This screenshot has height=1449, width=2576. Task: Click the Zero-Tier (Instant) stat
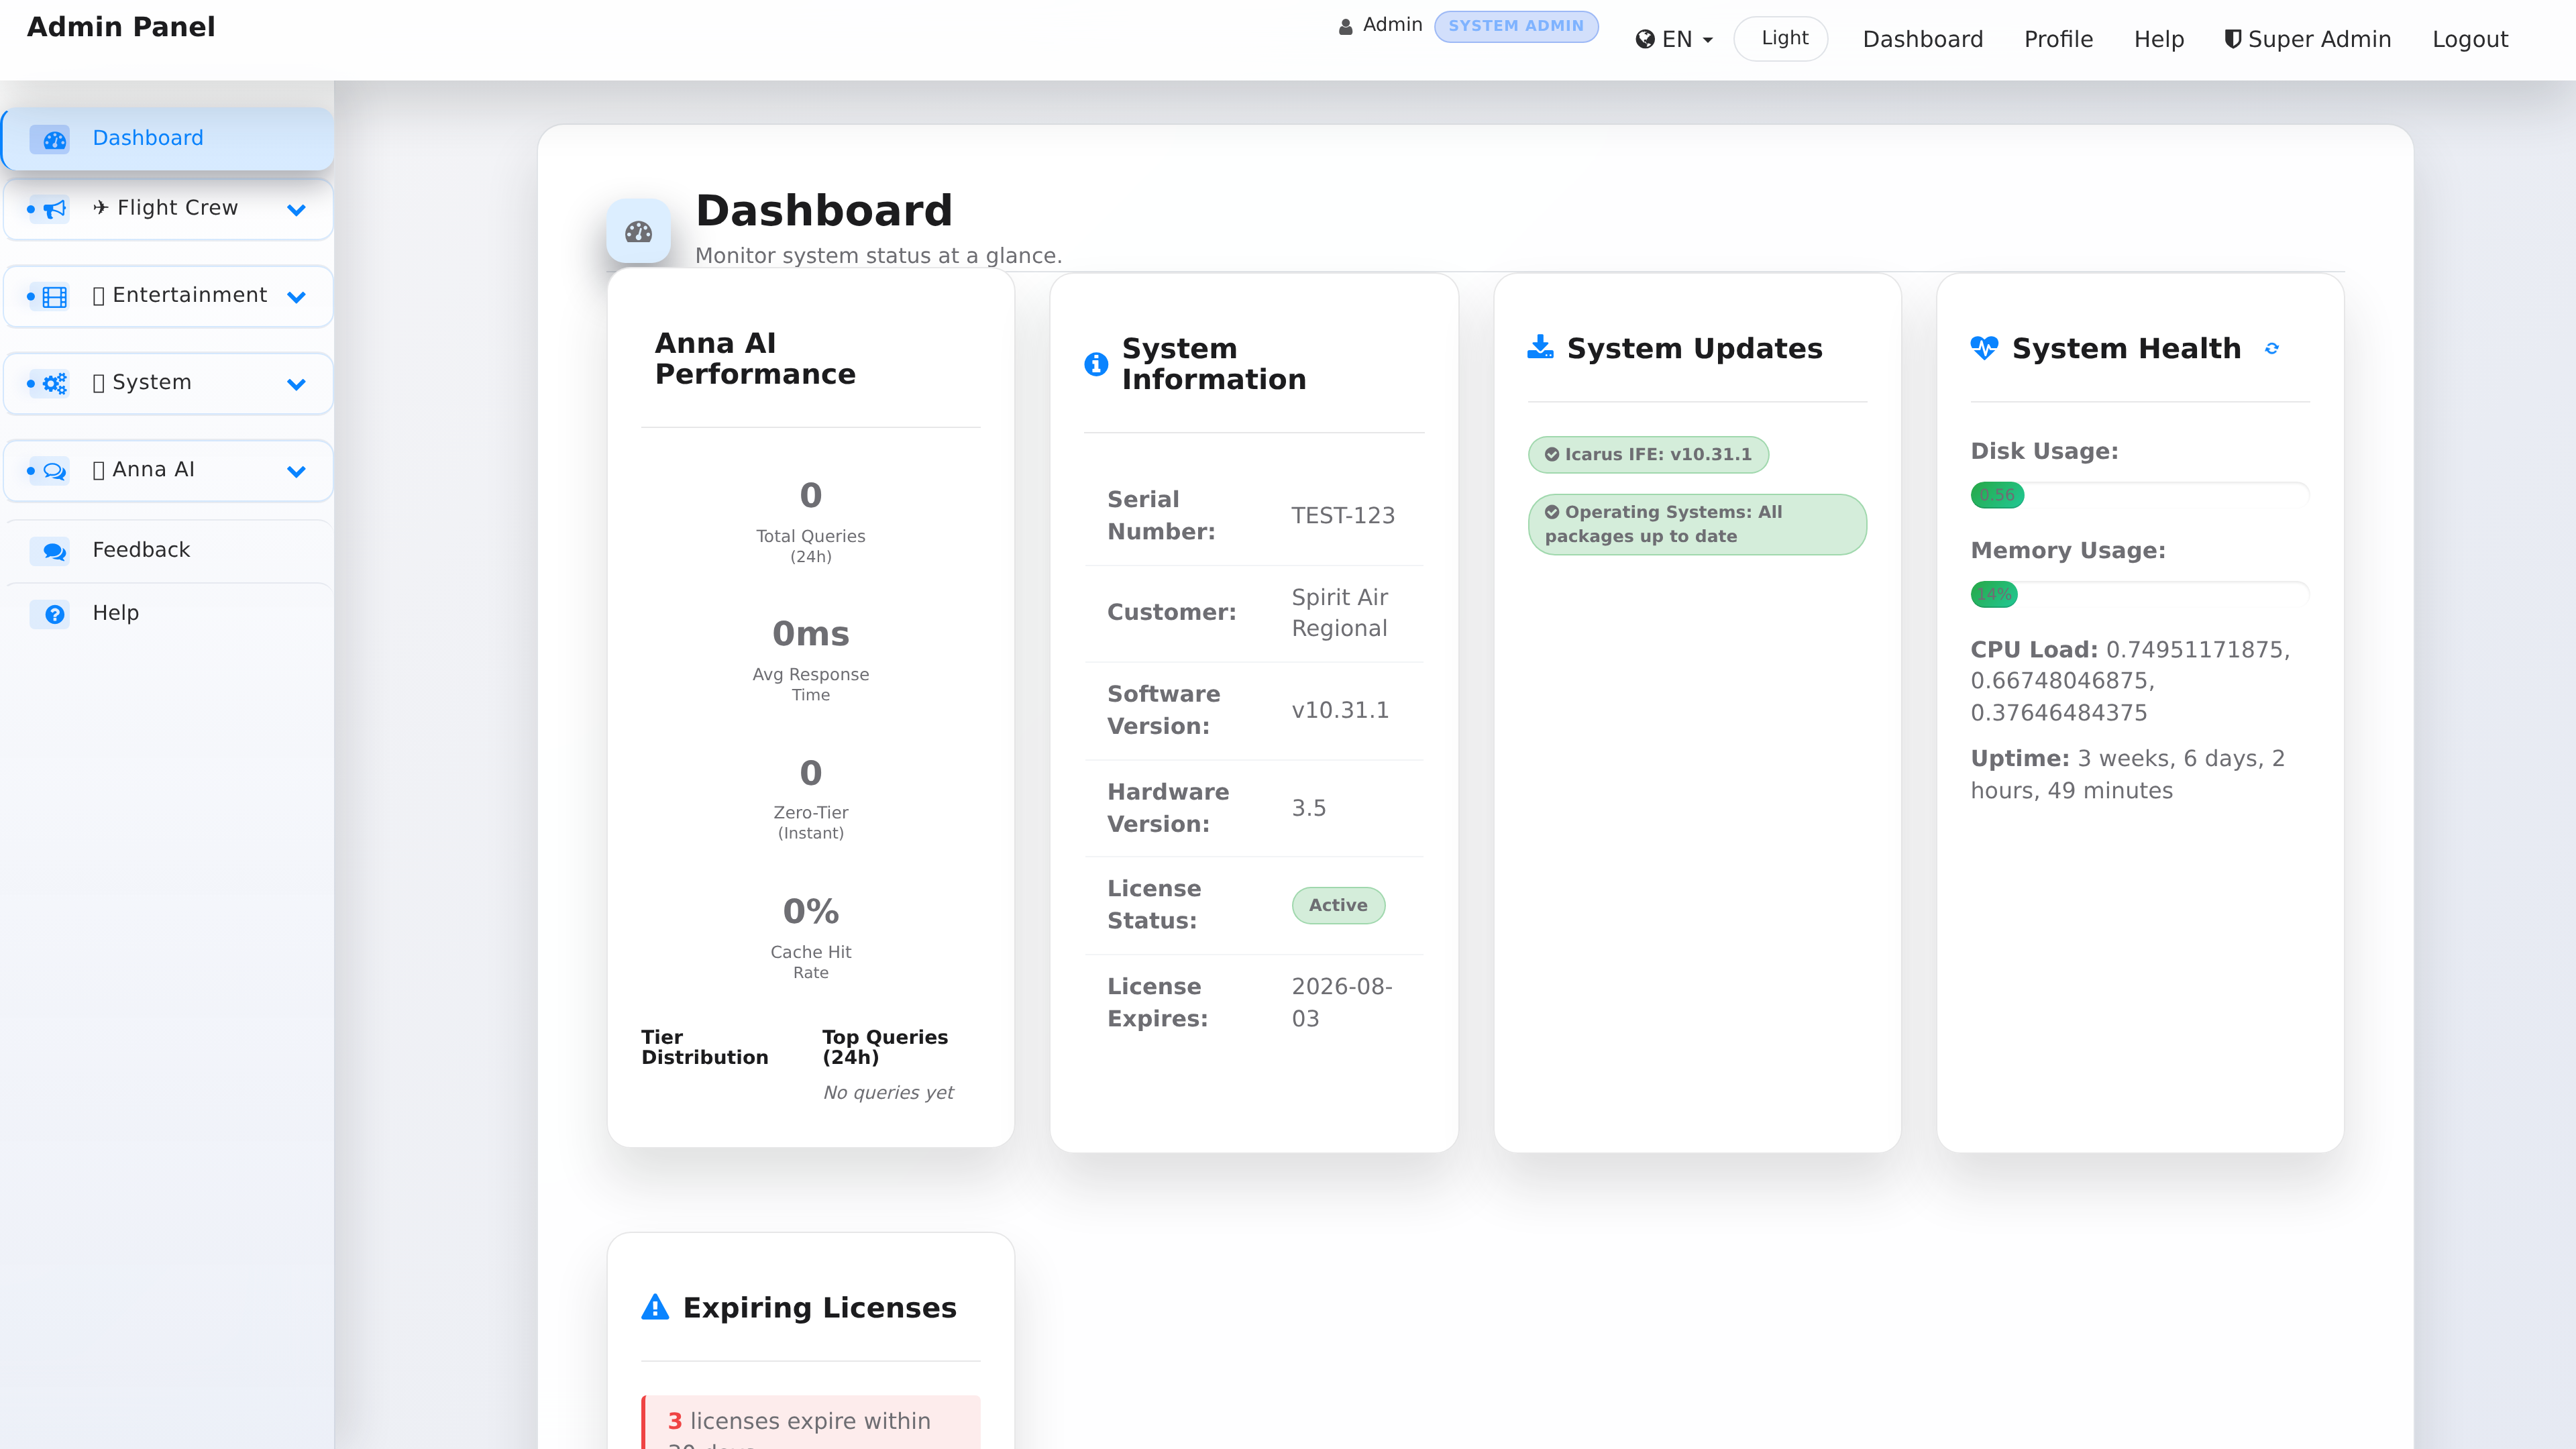pos(810,798)
